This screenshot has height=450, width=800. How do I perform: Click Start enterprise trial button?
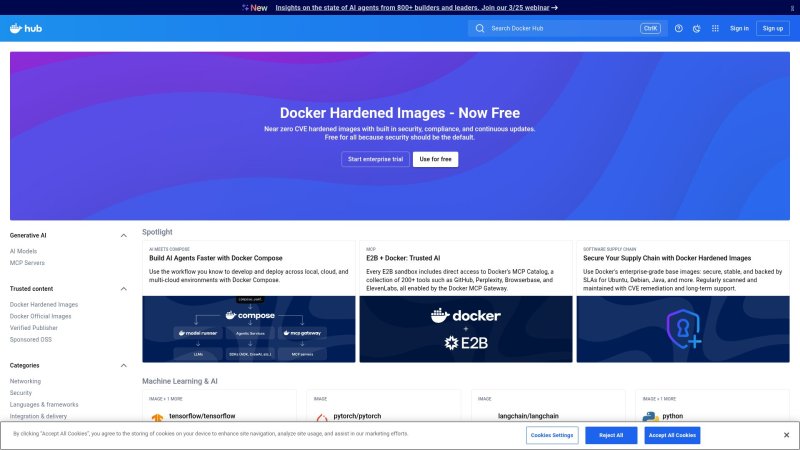(376, 159)
